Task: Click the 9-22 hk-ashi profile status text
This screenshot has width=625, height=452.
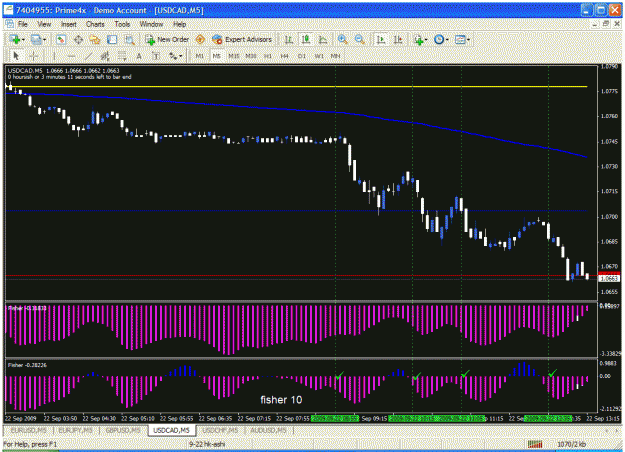Action: tap(207, 444)
